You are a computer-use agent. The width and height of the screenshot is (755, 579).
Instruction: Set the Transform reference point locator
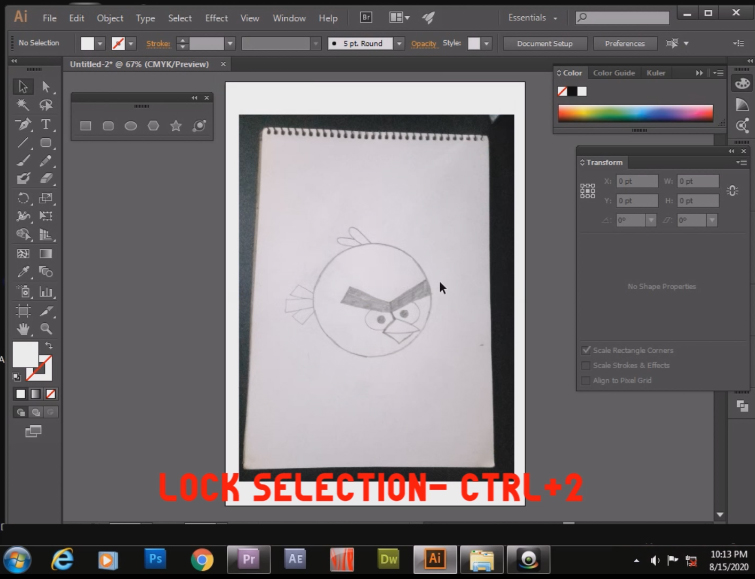click(x=587, y=191)
